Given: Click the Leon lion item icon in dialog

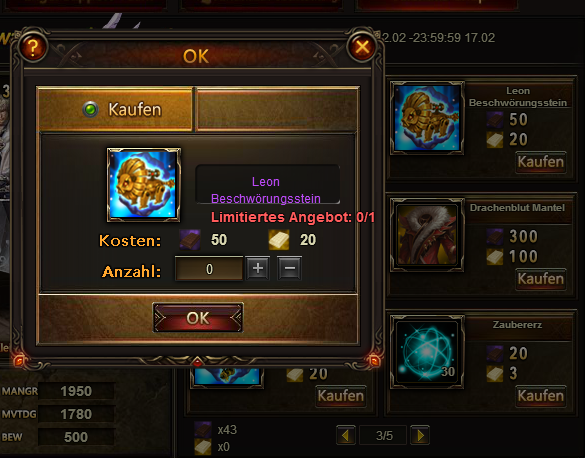Looking at the screenshot, I should (x=144, y=185).
